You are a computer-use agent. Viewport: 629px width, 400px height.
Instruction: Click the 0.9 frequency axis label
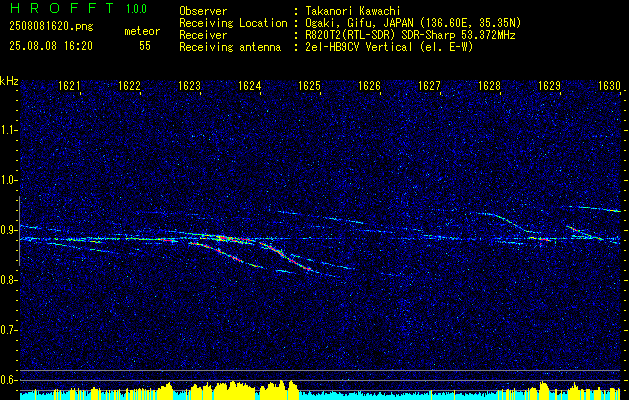[8, 230]
